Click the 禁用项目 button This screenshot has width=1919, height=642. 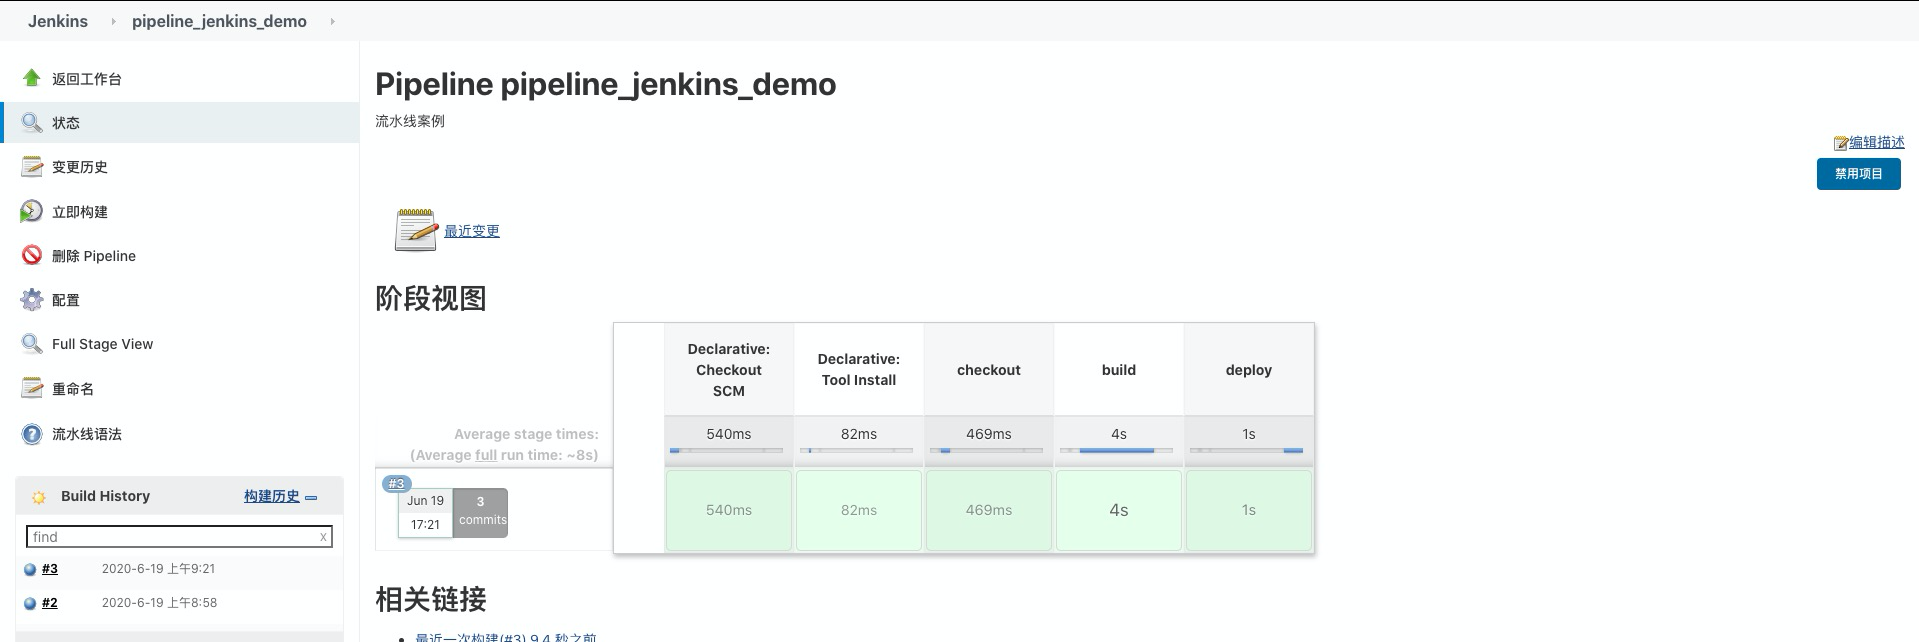coord(1858,173)
